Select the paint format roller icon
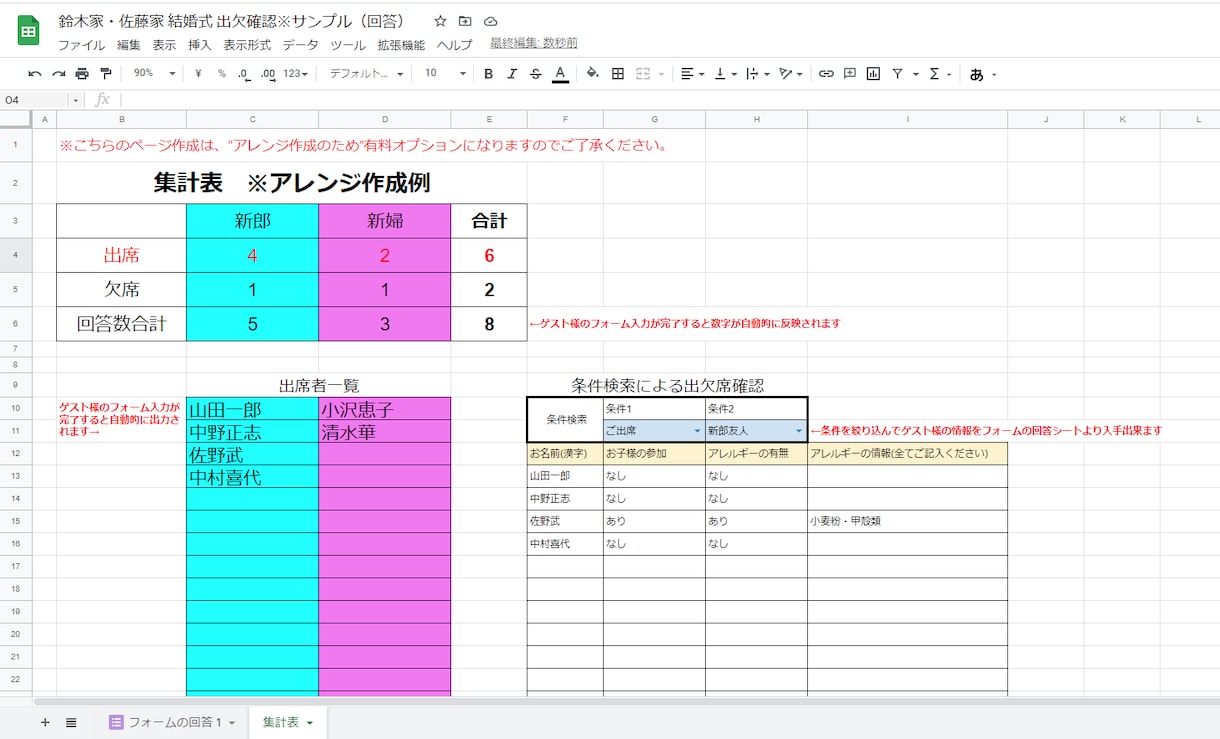 pyautogui.click(x=105, y=74)
